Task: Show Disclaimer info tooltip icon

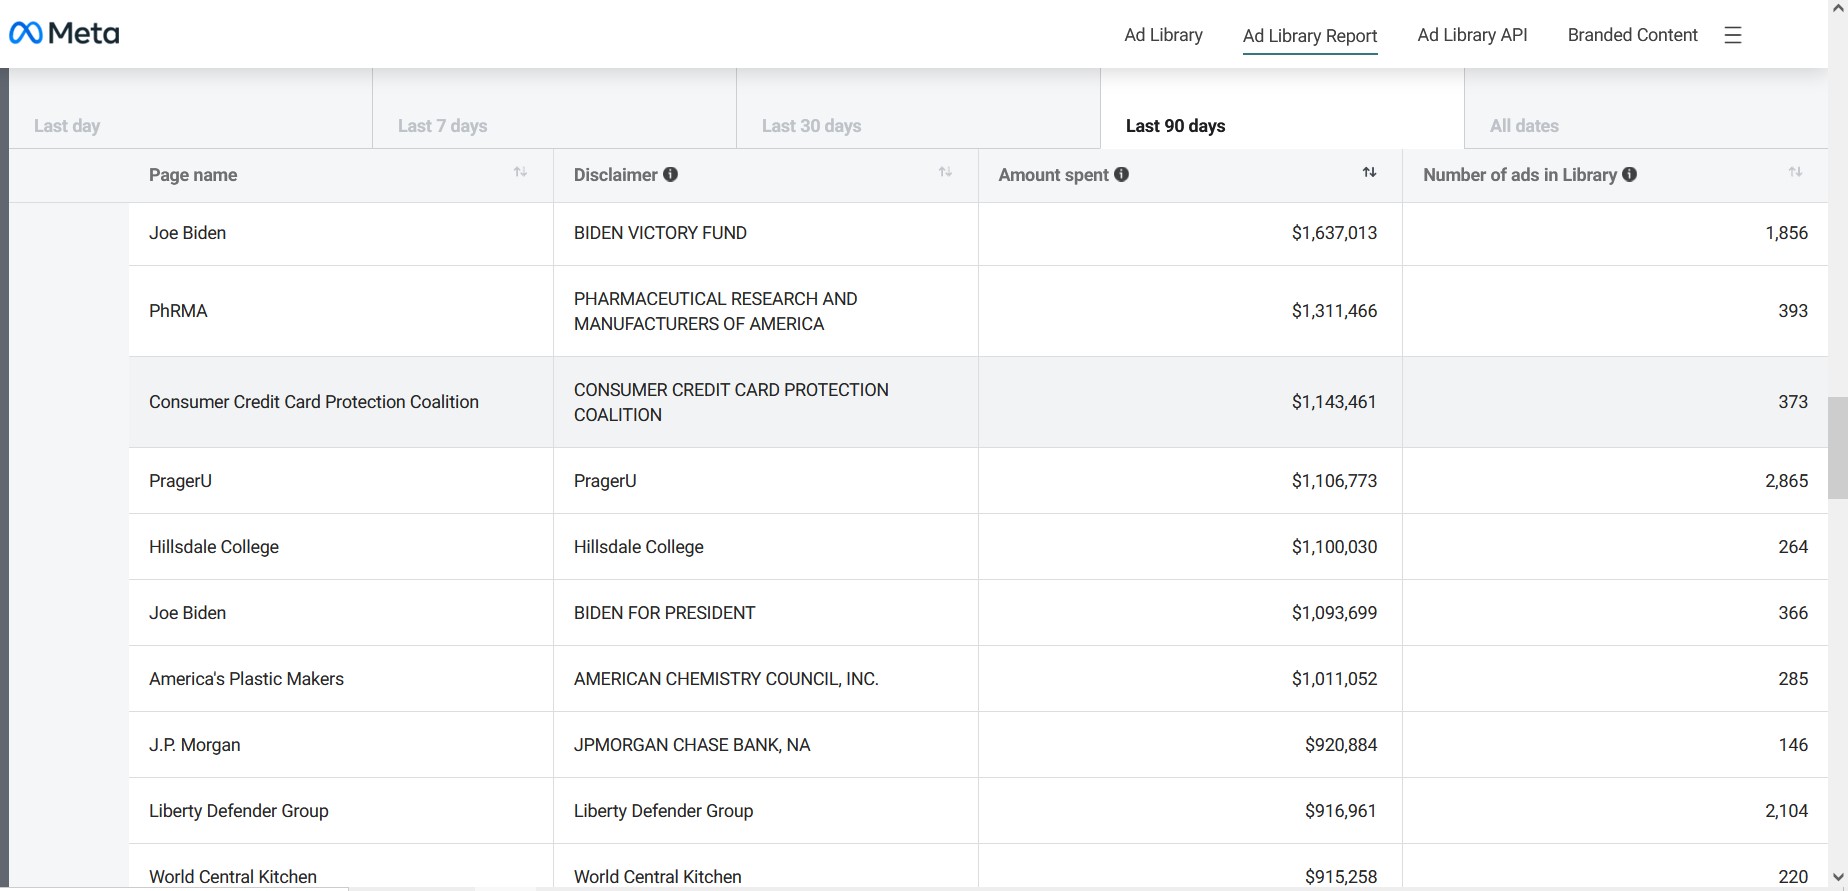Action: tap(670, 174)
